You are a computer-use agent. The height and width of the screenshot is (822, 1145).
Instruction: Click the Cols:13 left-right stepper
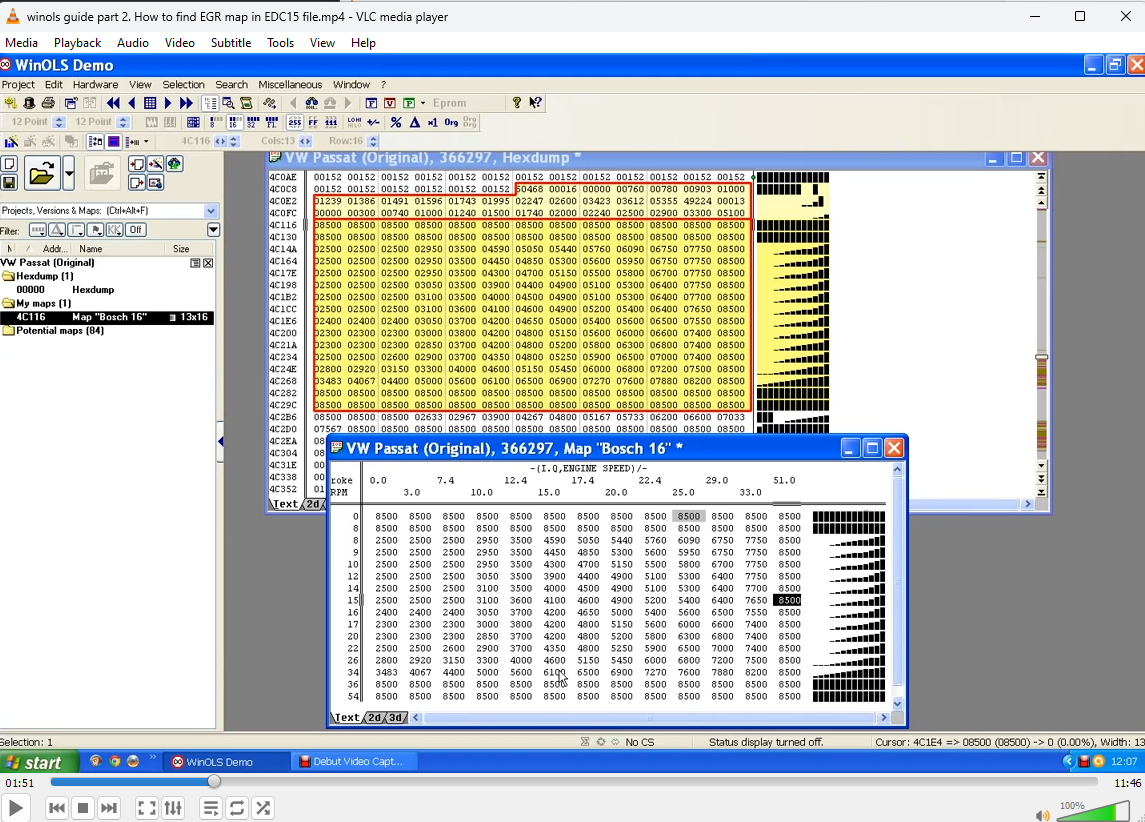point(305,141)
